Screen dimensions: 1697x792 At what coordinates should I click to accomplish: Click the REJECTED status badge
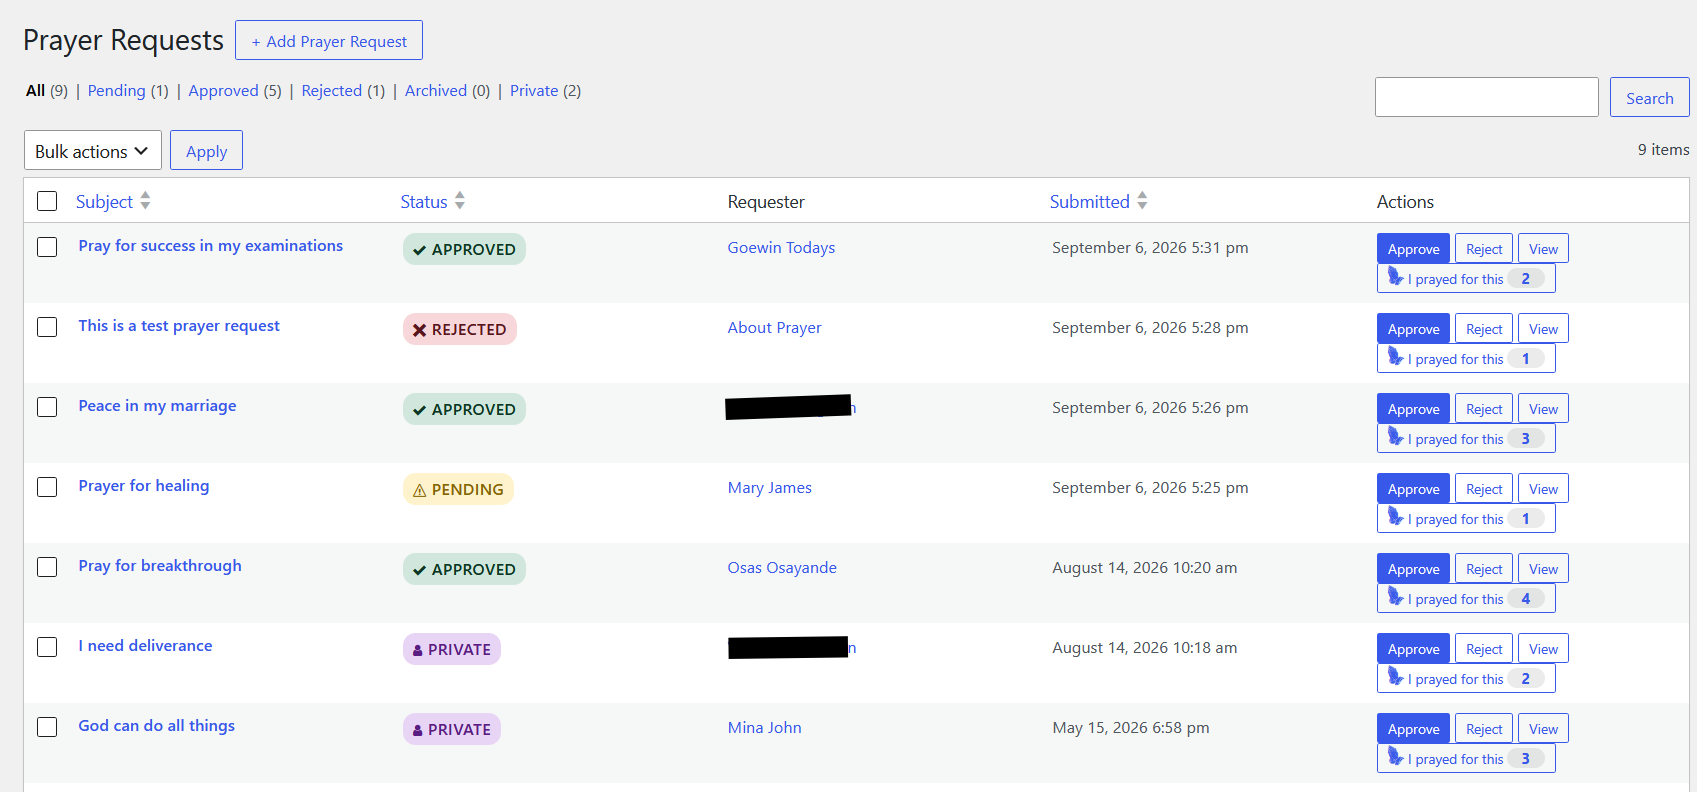point(460,329)
